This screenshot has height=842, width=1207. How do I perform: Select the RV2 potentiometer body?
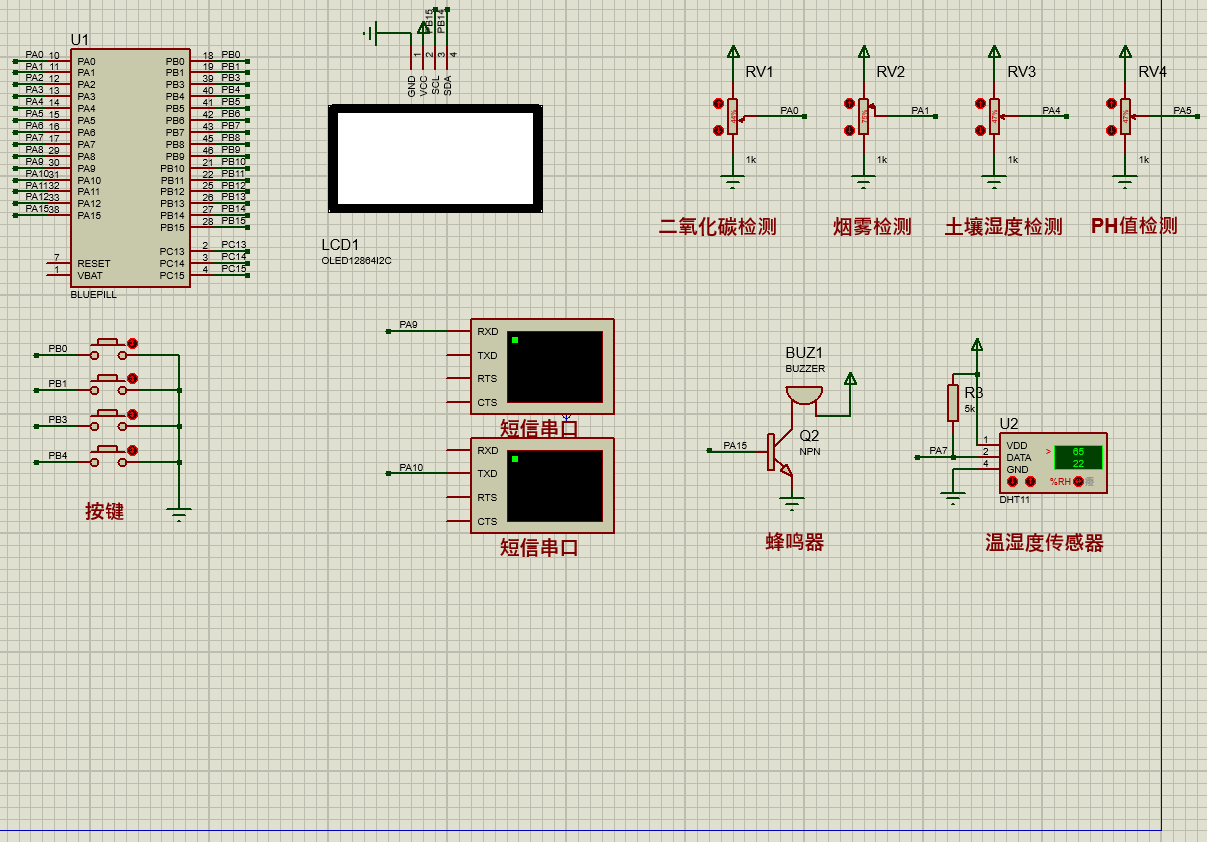pyautogui.click(x=864, y=116)
